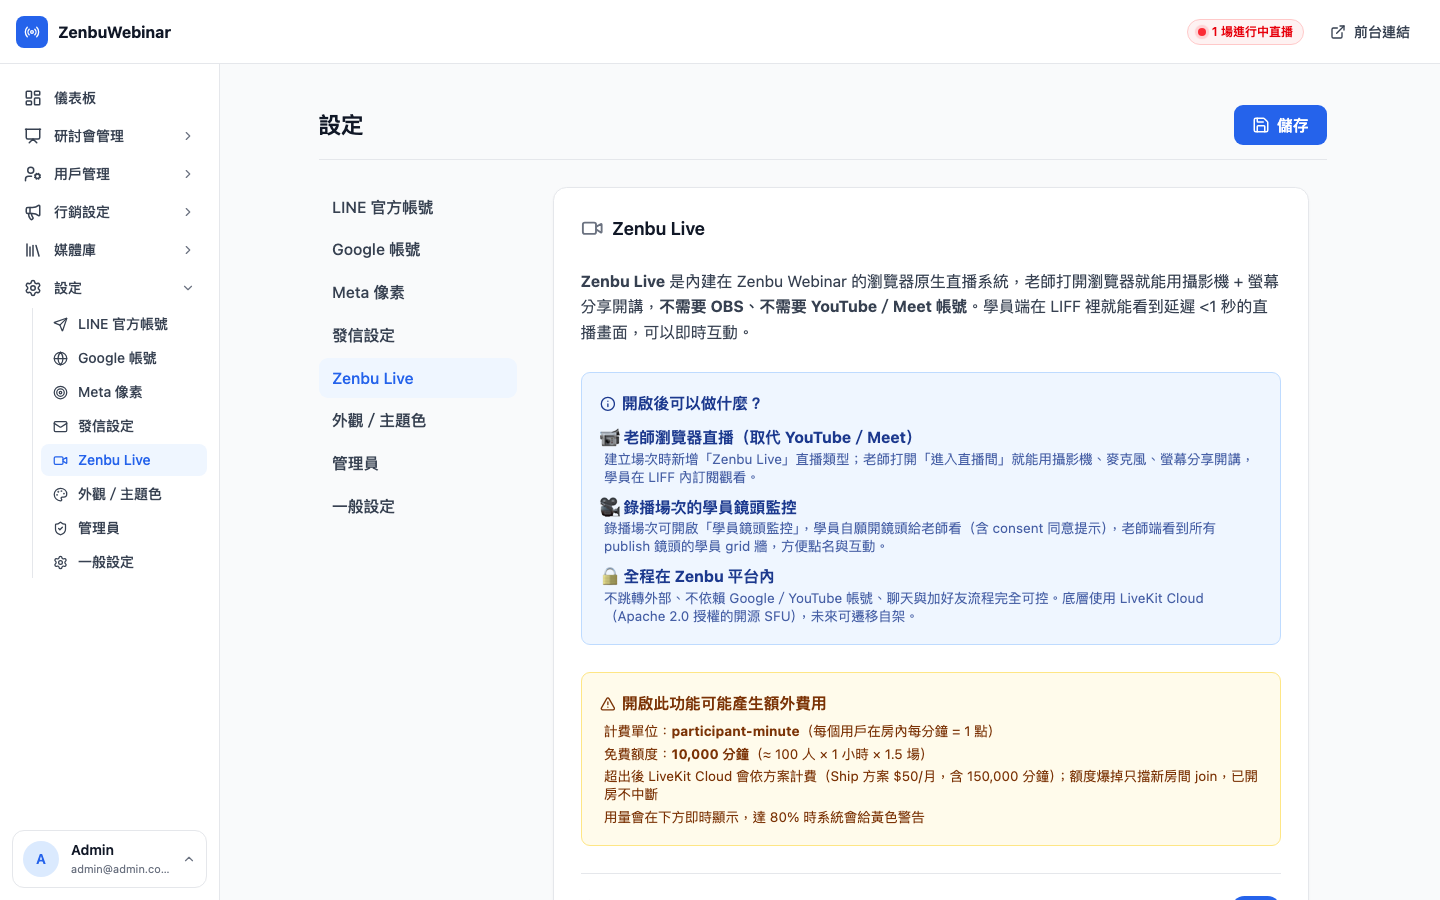Open the 發信設定 settings tab

click(418, 336)
